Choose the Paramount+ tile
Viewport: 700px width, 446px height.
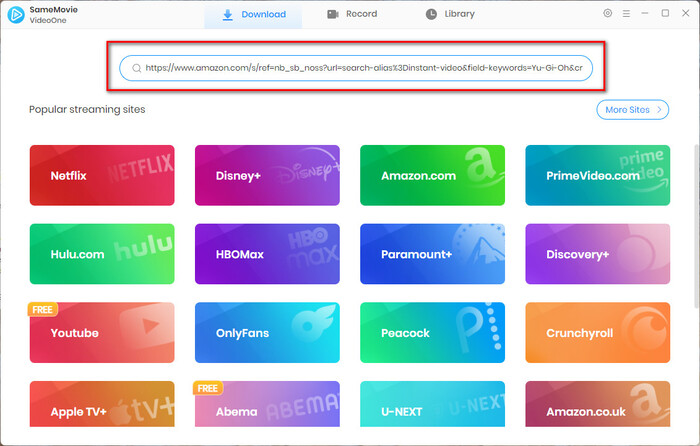433,254
